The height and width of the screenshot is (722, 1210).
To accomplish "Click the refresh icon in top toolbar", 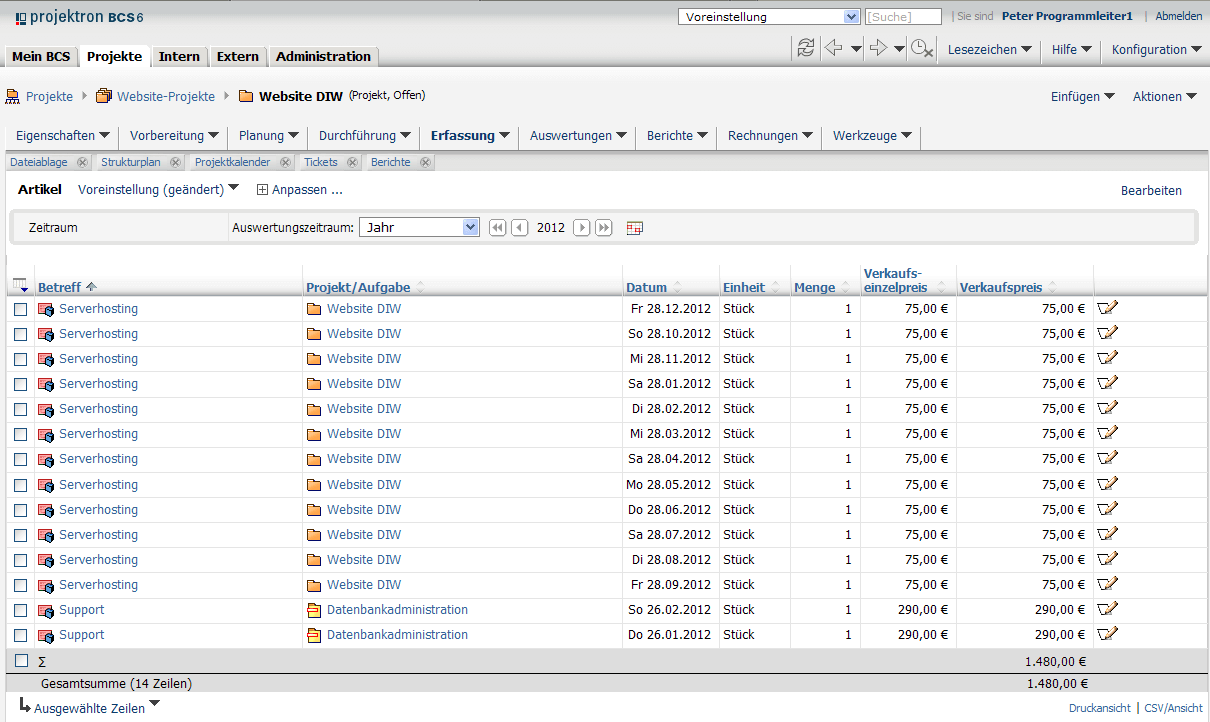I will pyautogui.click(x=805, y=48).
